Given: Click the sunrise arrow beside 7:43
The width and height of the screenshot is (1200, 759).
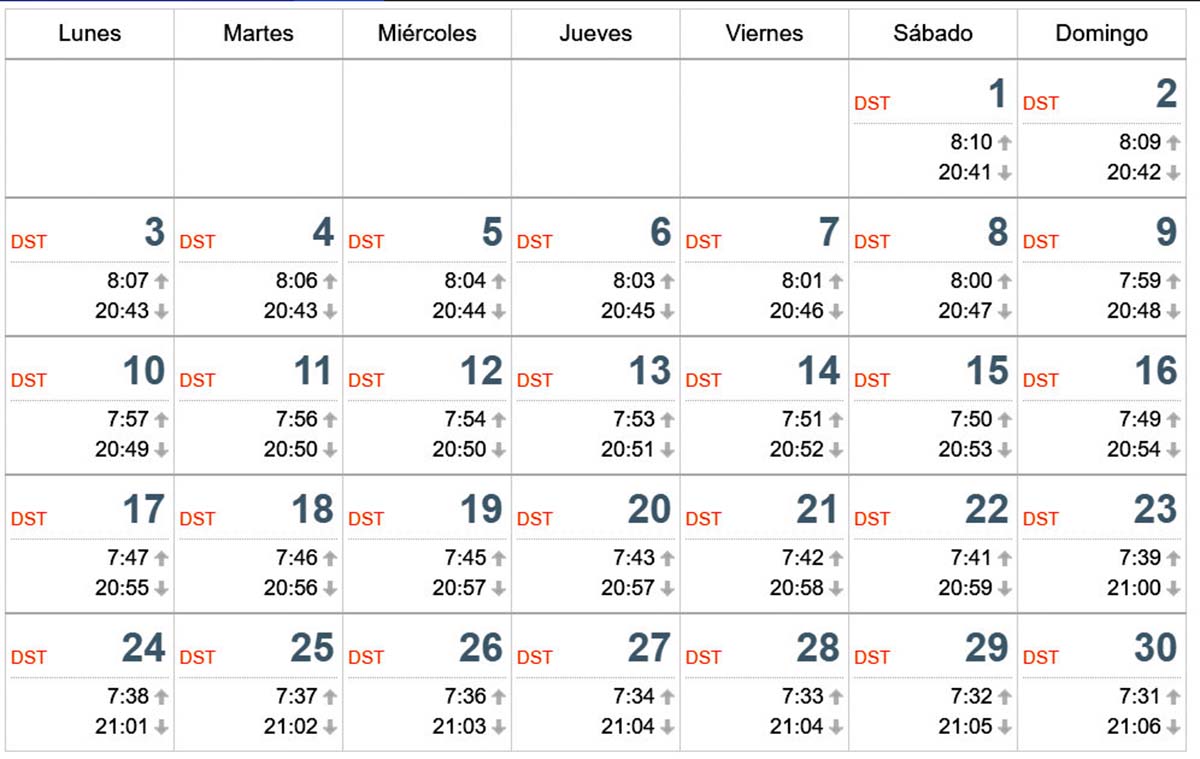Looking at the screenshot, I should tap(667, 559).
